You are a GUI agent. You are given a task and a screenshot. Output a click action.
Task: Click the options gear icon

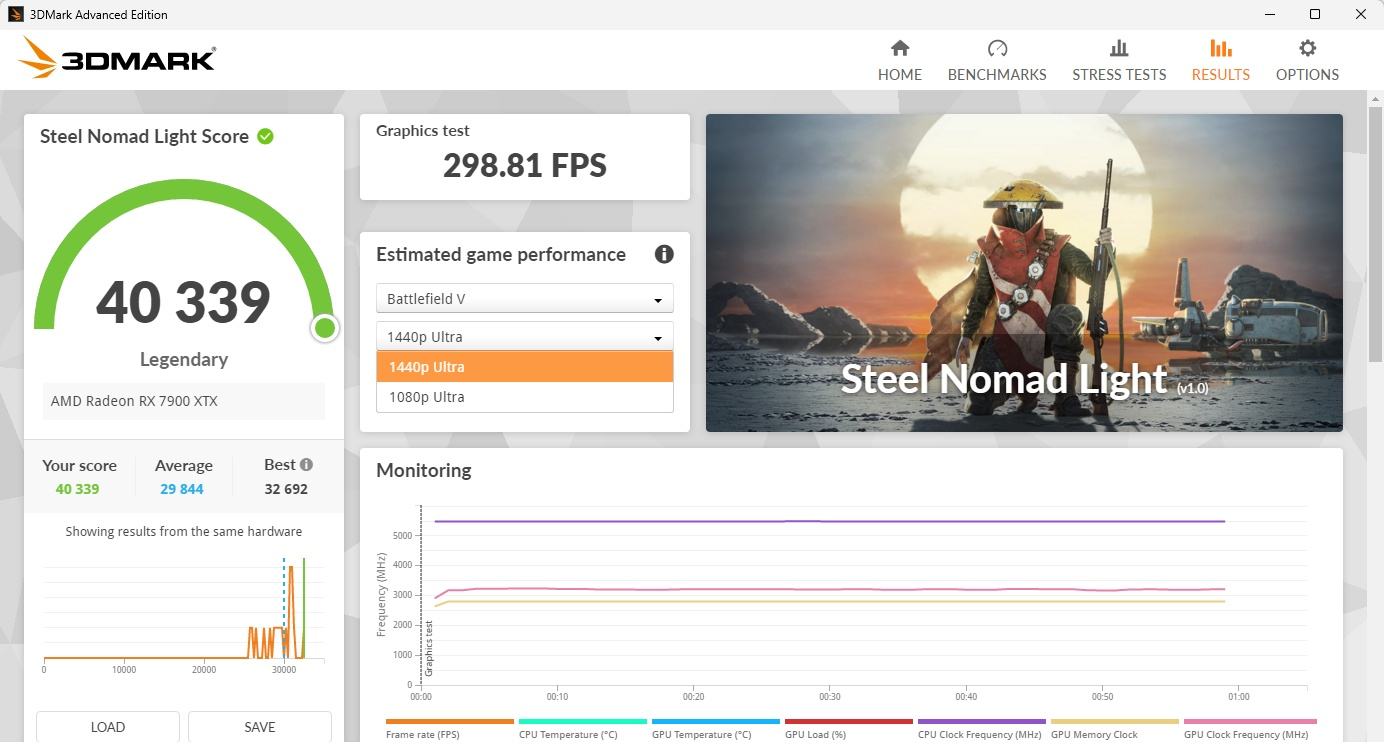(x=1307, y=48)
